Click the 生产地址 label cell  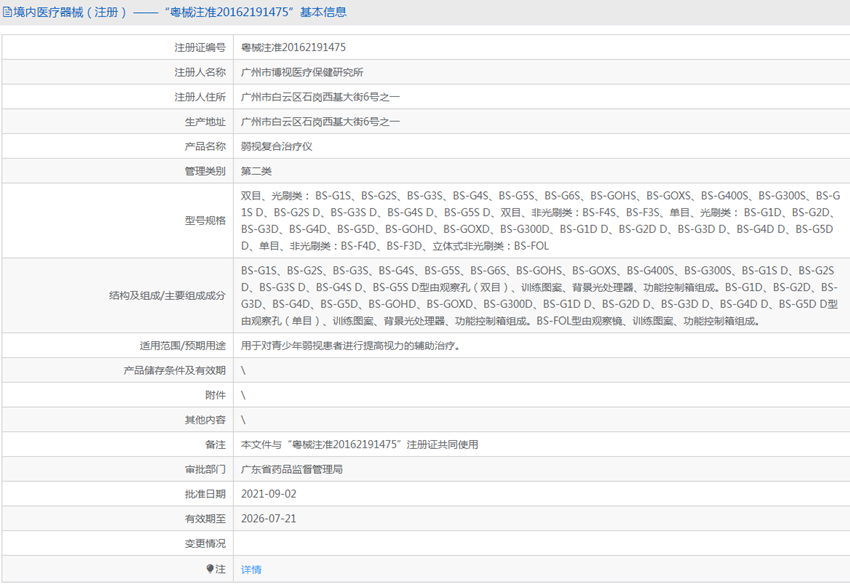click(118, 122)
